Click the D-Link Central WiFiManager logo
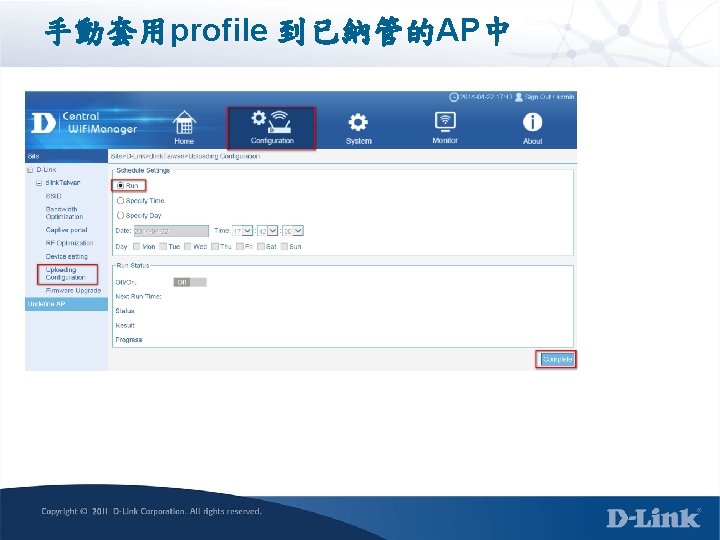Image resolution: width=720 pixels, height=540 pixels. (x=84, y=123)
